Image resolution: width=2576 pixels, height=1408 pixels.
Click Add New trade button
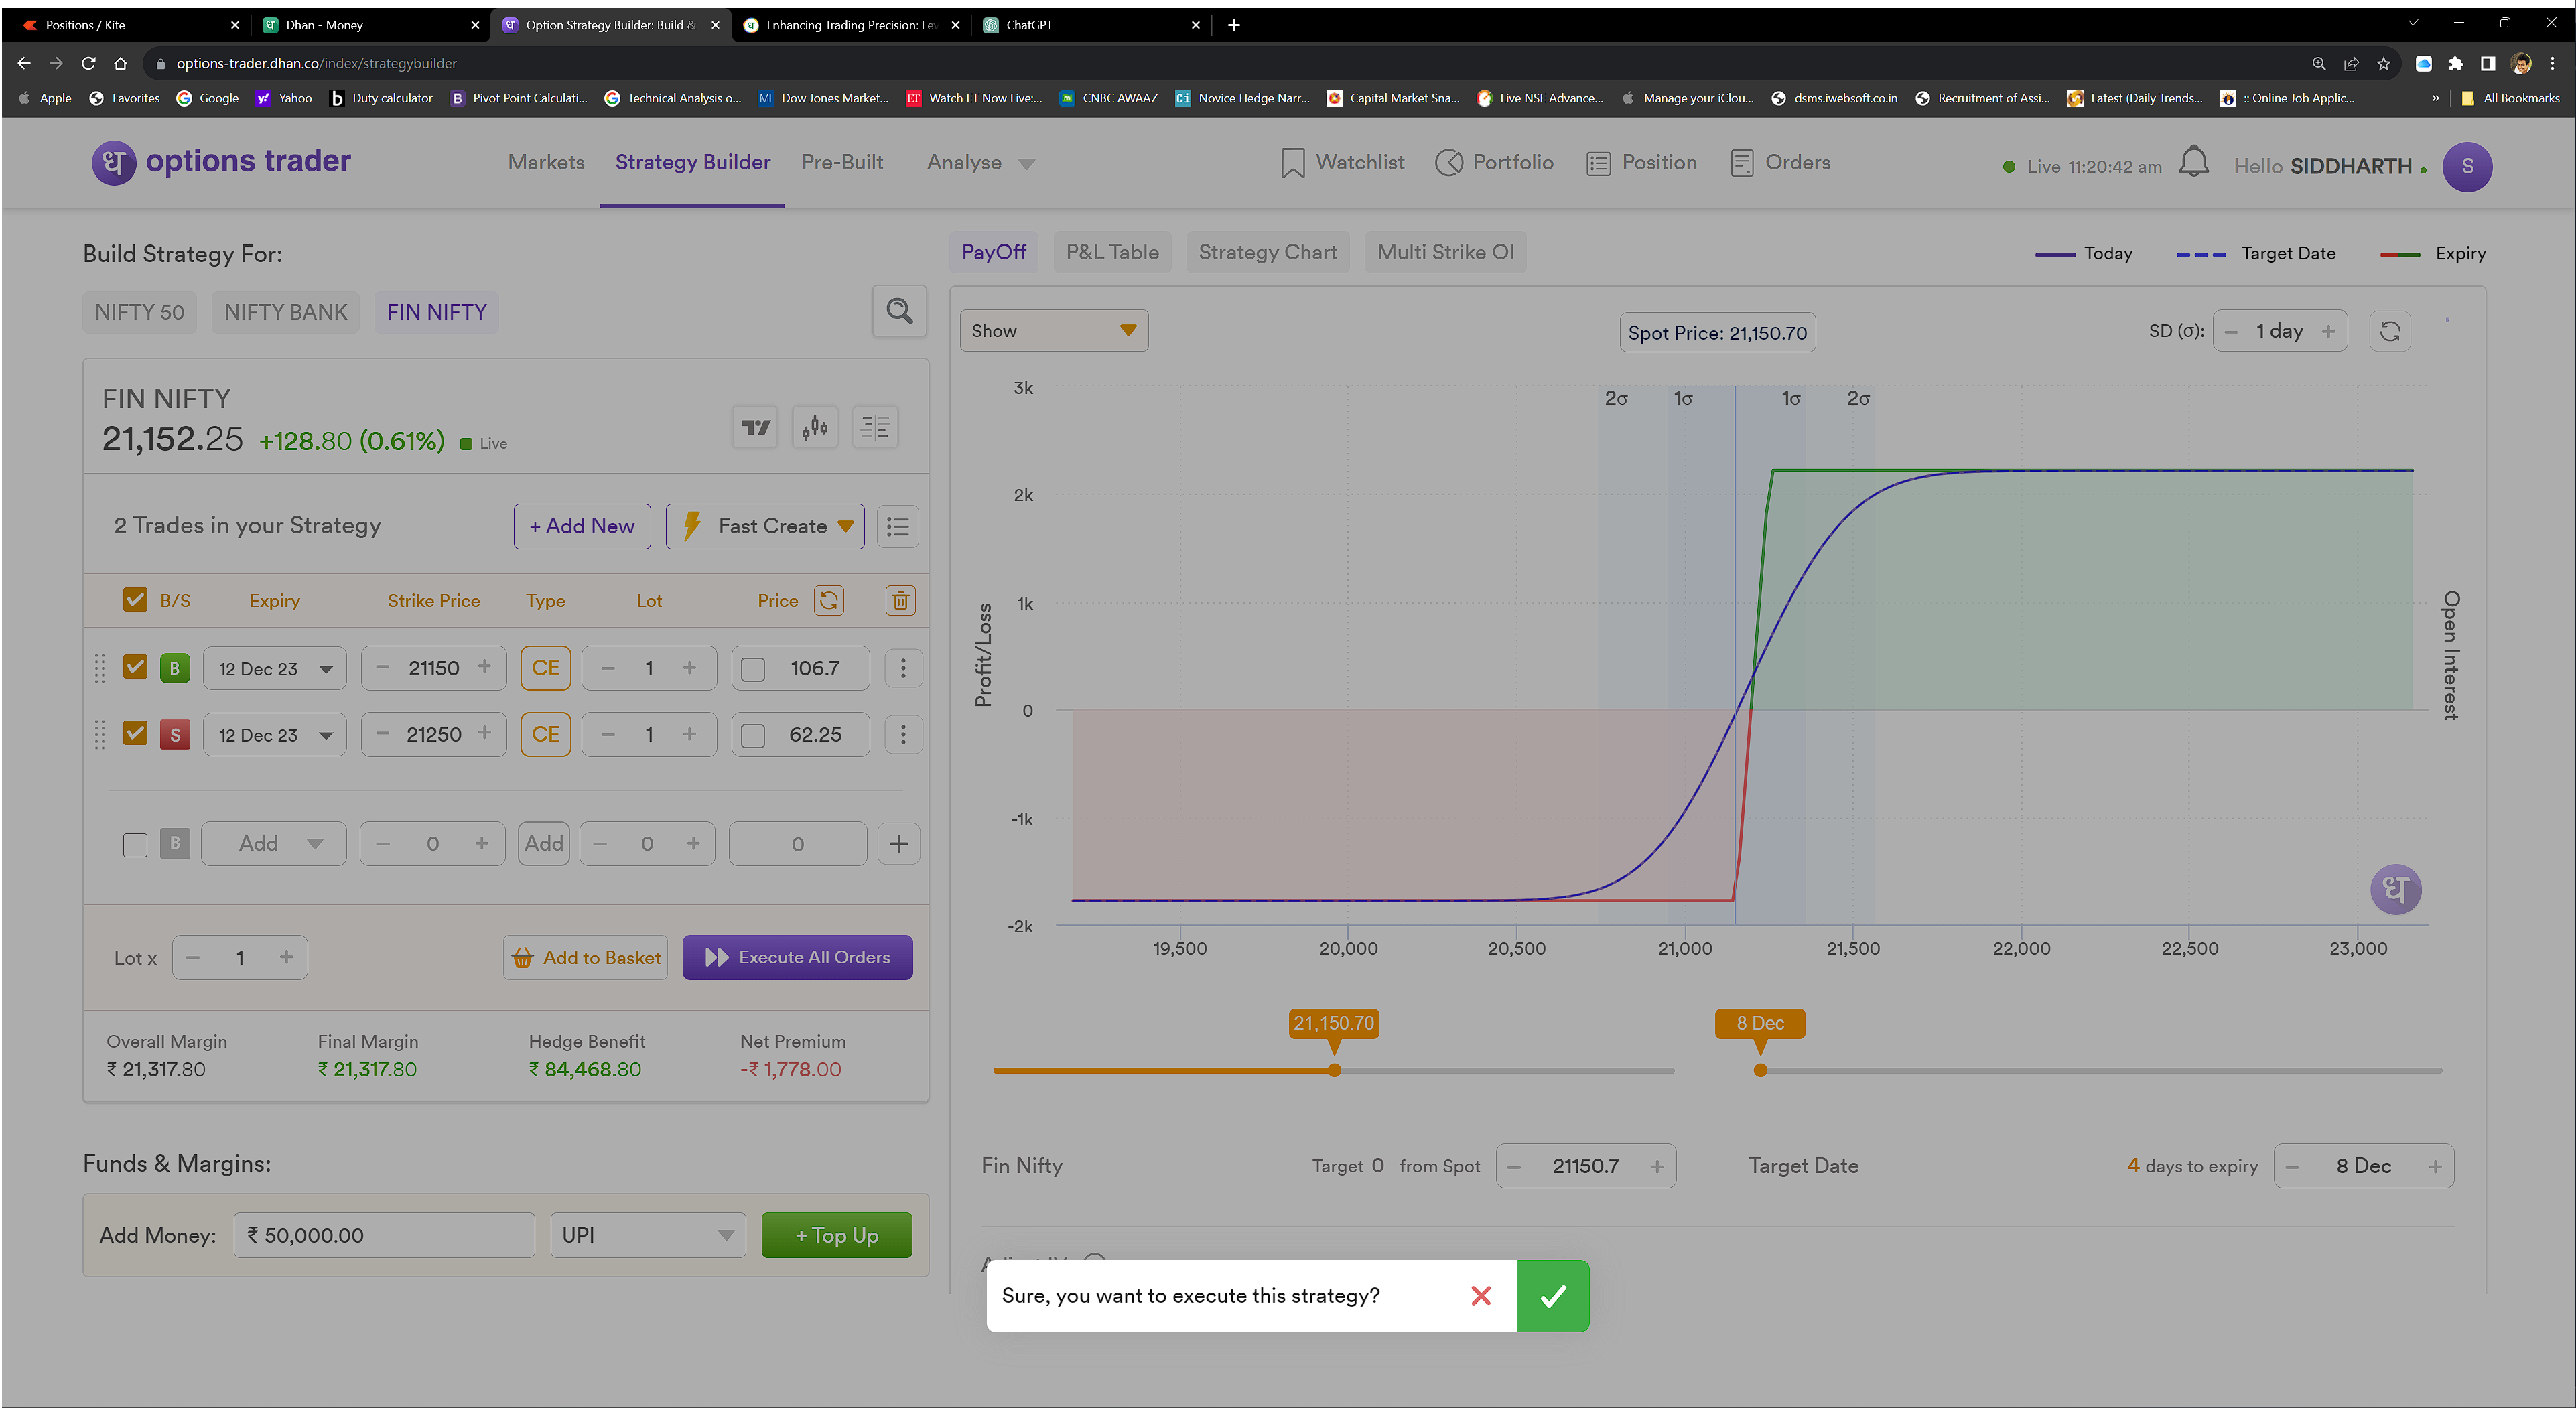click(x=582, y=526)
